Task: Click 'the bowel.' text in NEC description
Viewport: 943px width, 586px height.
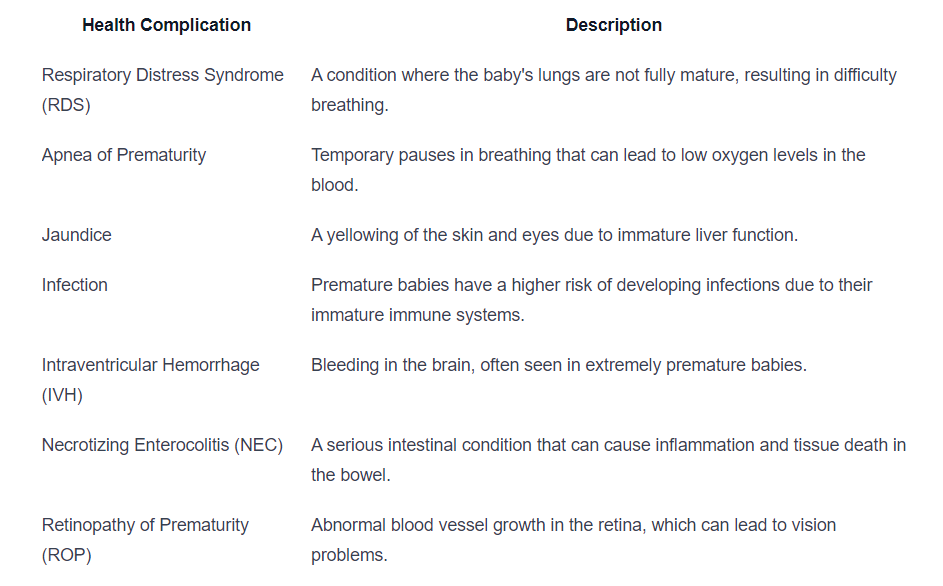Action: [x=351, y=475]
